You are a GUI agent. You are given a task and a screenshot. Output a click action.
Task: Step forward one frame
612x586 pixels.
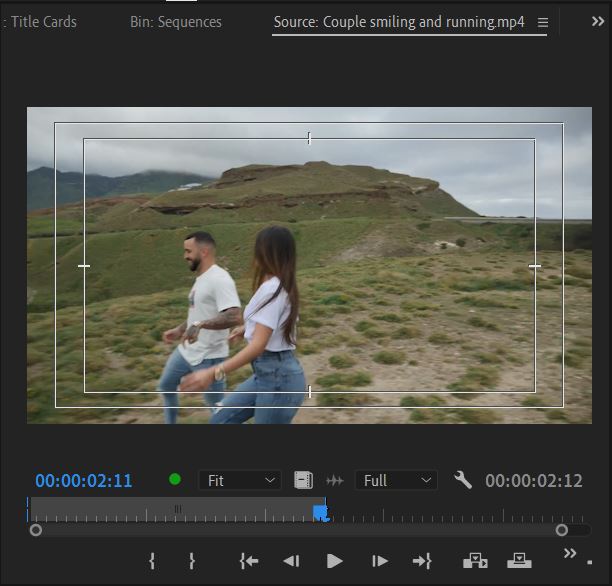pyautogui.click(x=380, y=561)
